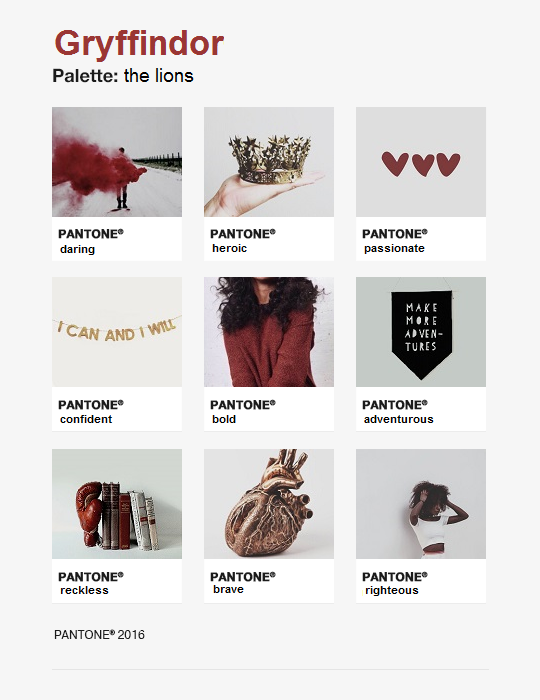The image size is (540, 700).
Task: Click the 'daring' Pantone label
Action: pos(77,249)
